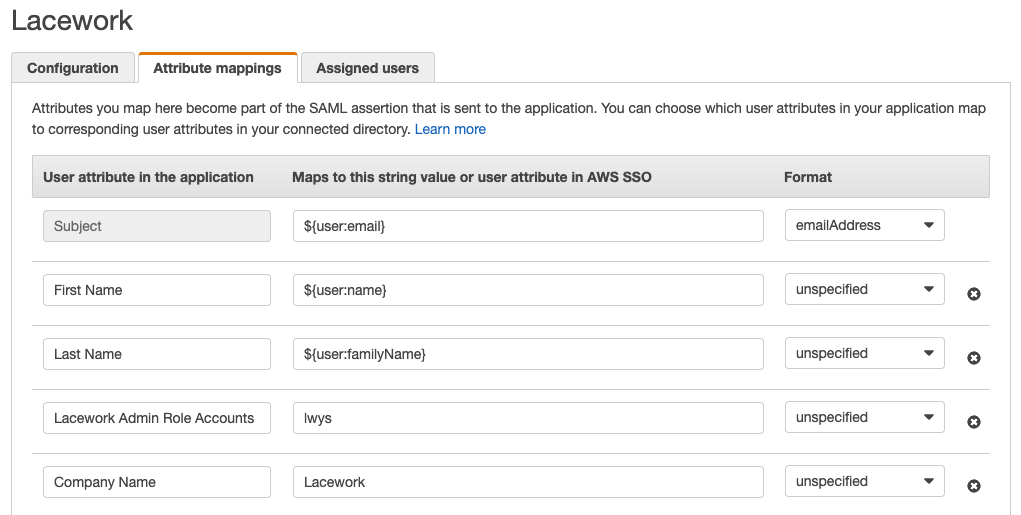The height and width of the screenshot is (515, 1021).
Task: Open format dropdown for Last Name
Action: pos(865,354)
